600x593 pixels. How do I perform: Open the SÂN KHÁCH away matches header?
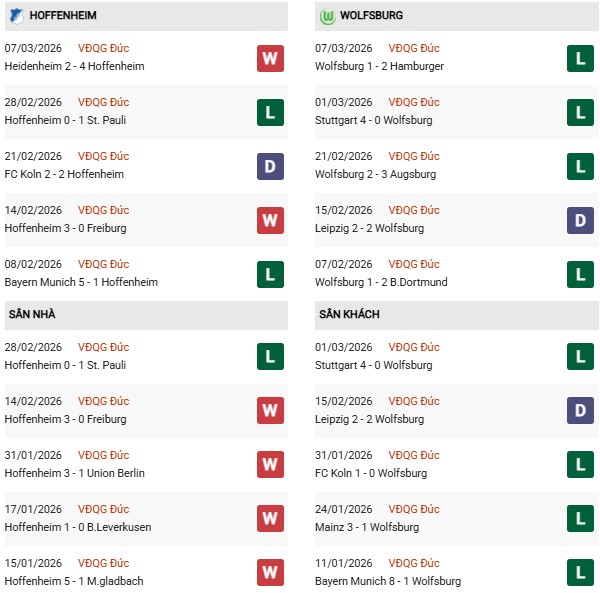pyautogui.click(x=349, y=314)
